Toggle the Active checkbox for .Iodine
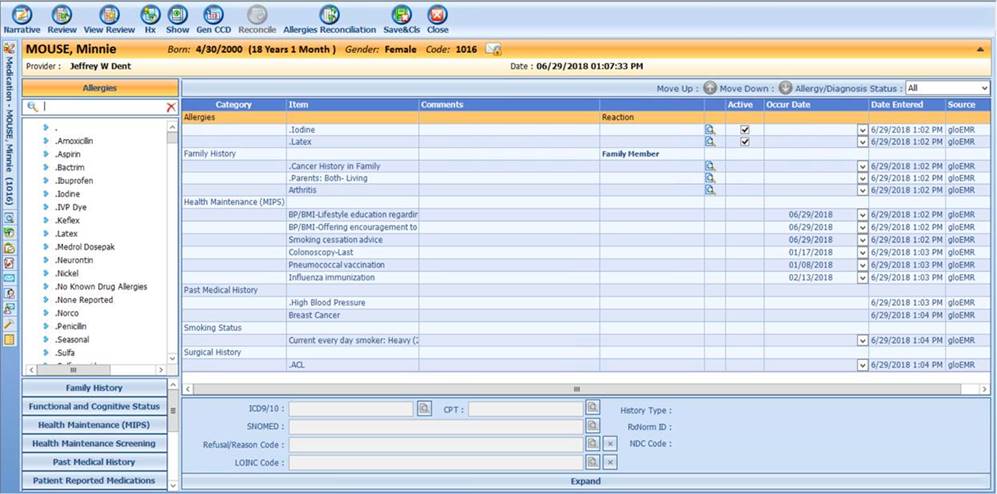 (745, 130)
